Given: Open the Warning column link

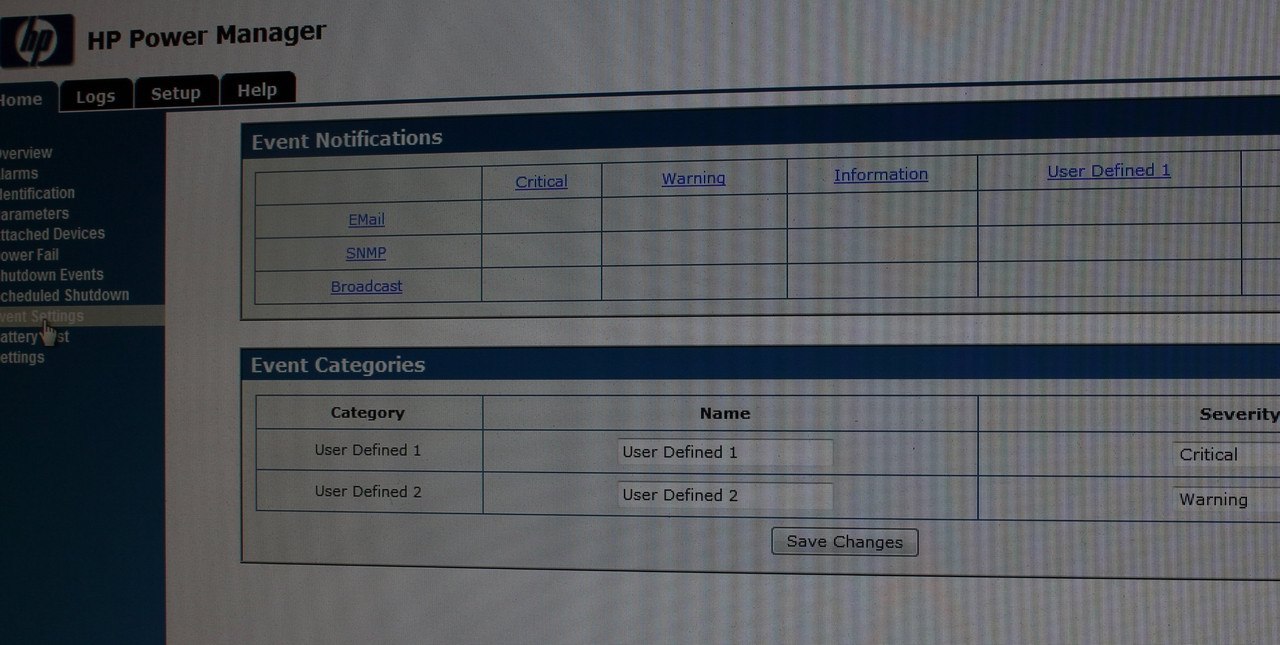Looking at the screenshot, I should 693,178.
